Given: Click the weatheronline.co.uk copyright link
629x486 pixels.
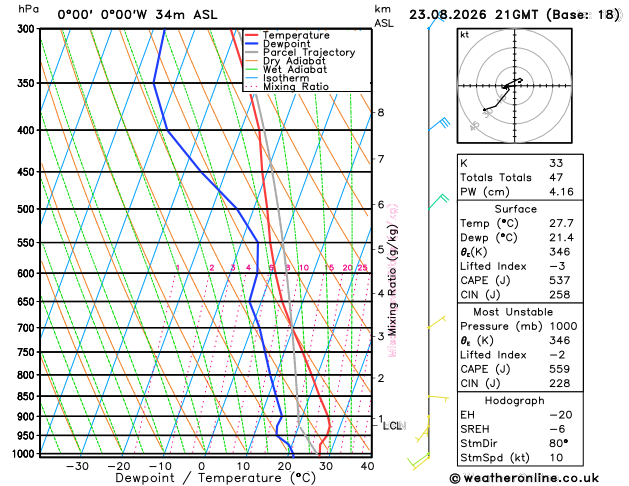Looking at the screenshot, I should 524,478.
